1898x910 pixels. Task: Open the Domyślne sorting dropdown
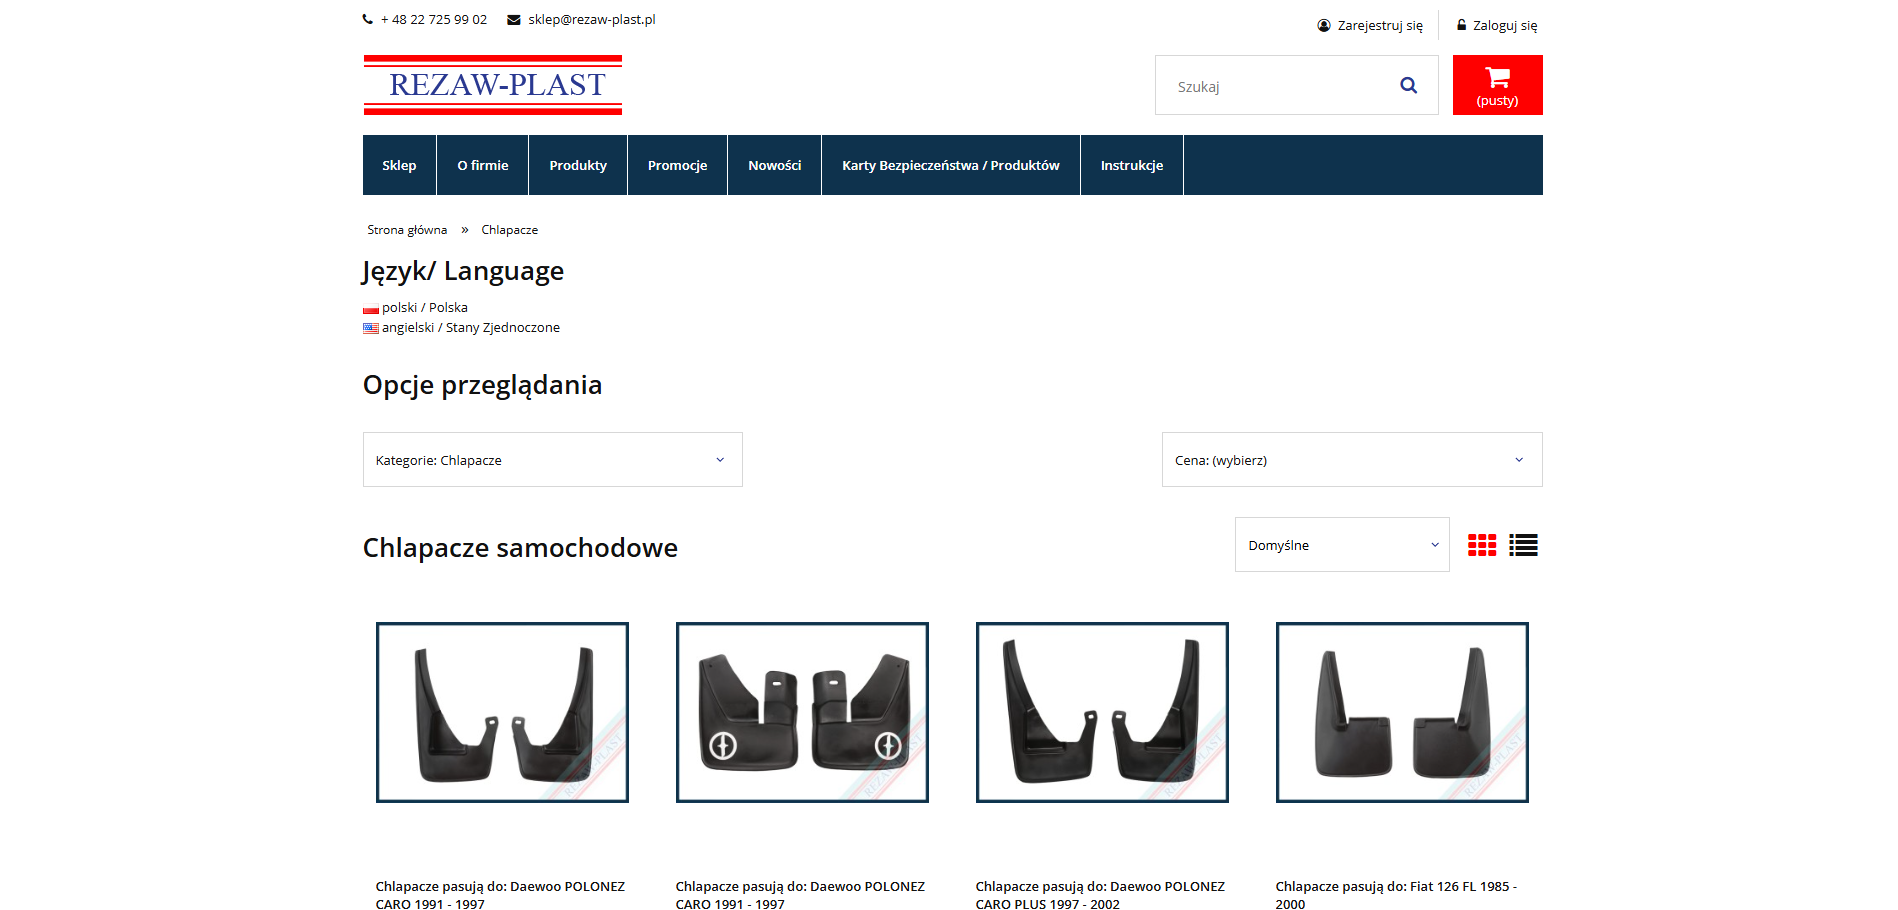tap(1341, 545)
